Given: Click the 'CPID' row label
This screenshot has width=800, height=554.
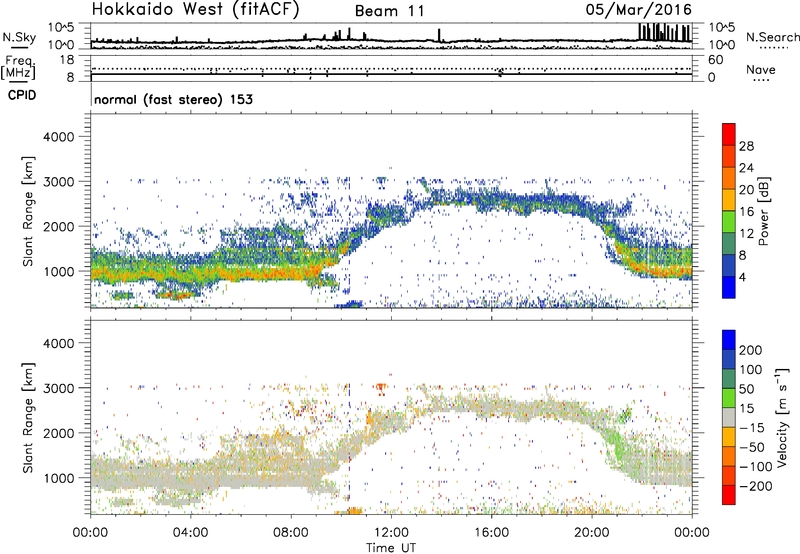Looking at the screenshot, I should click(x=22, y=95).
